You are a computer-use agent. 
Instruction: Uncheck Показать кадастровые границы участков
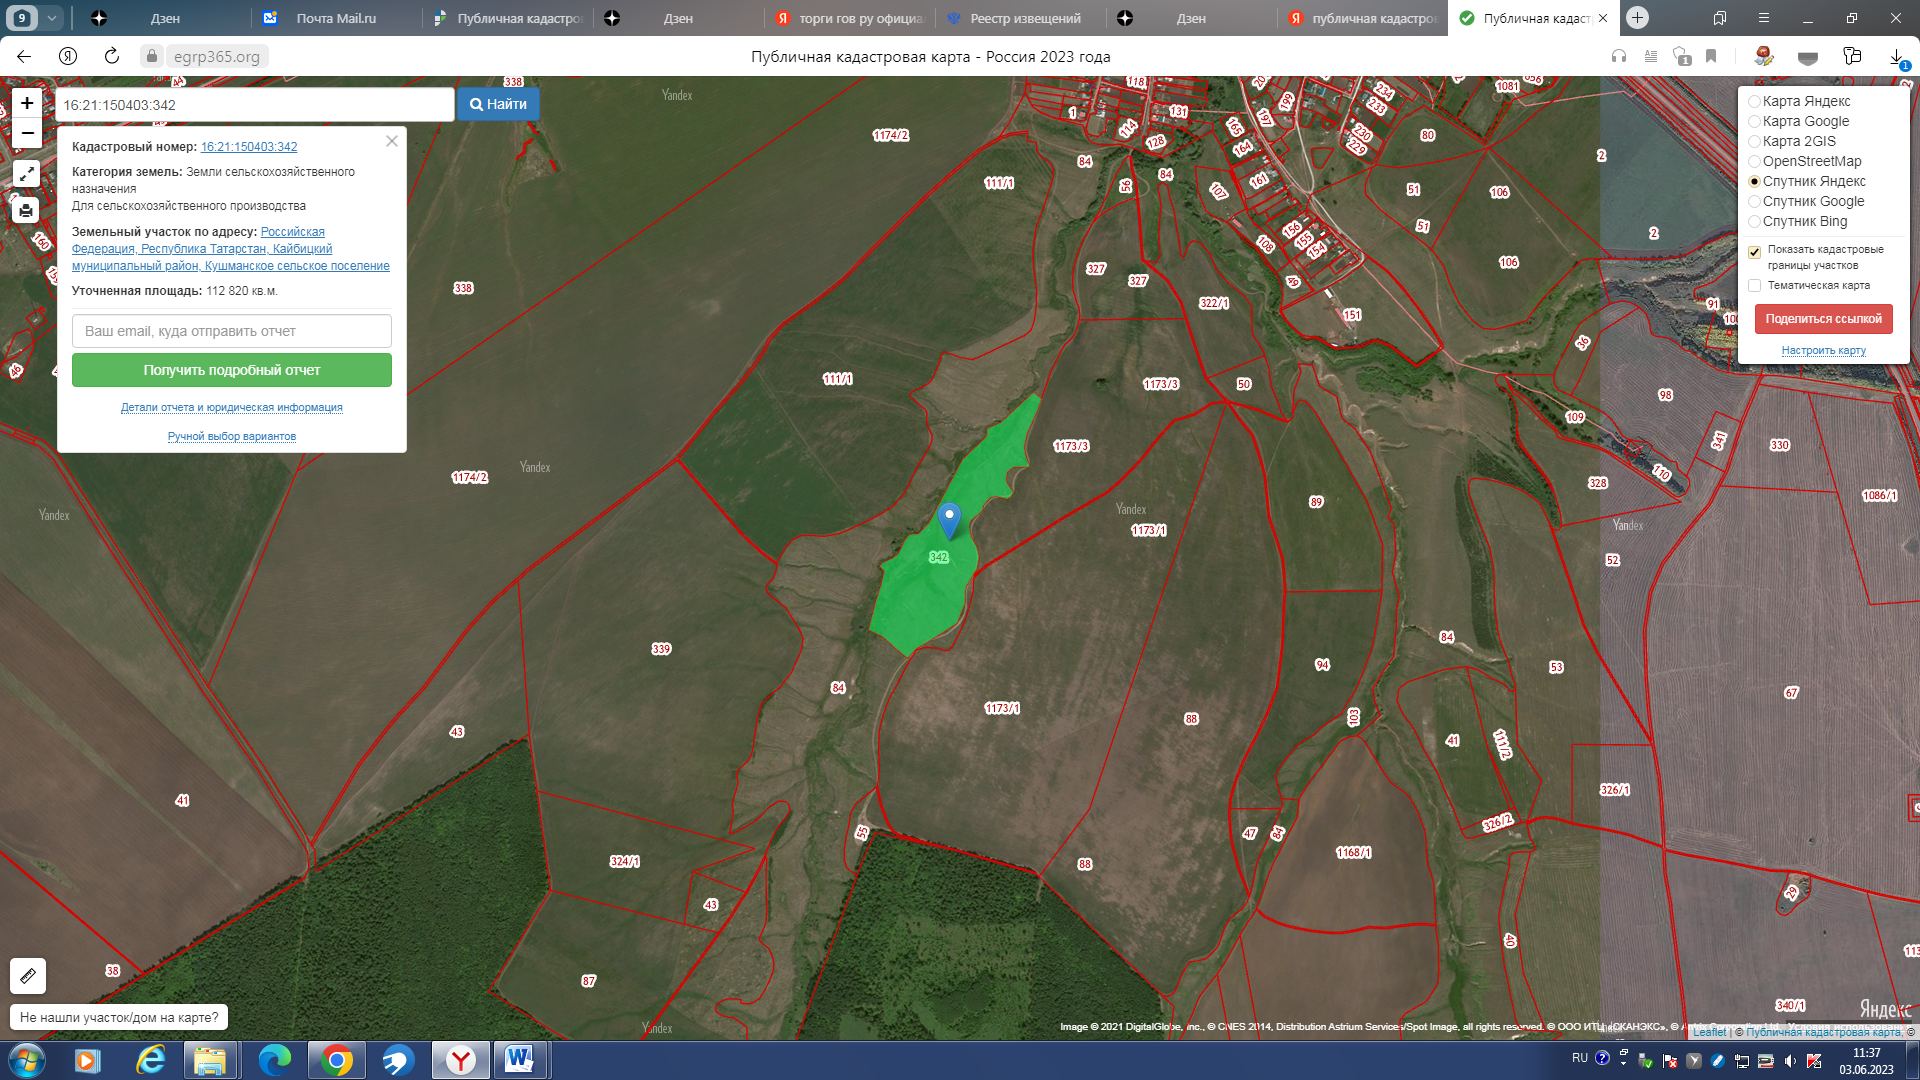(1754, 252)
